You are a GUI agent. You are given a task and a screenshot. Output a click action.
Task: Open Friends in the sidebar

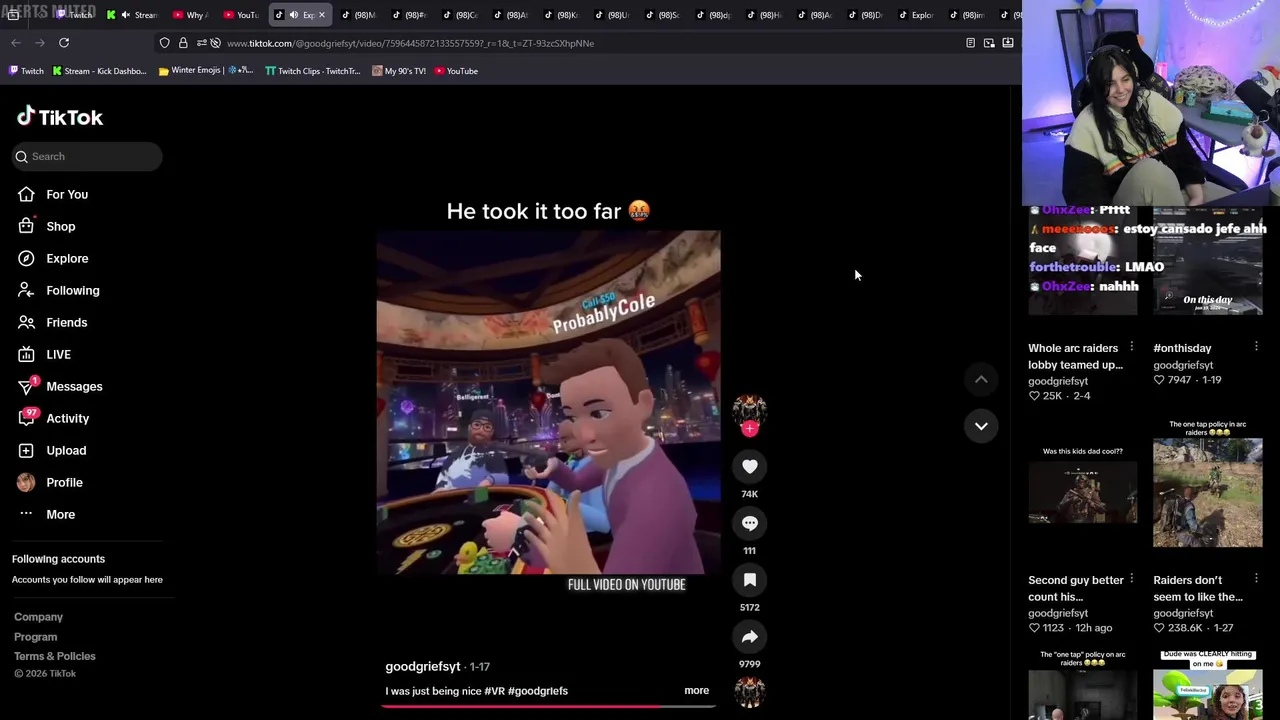[66, 322]
